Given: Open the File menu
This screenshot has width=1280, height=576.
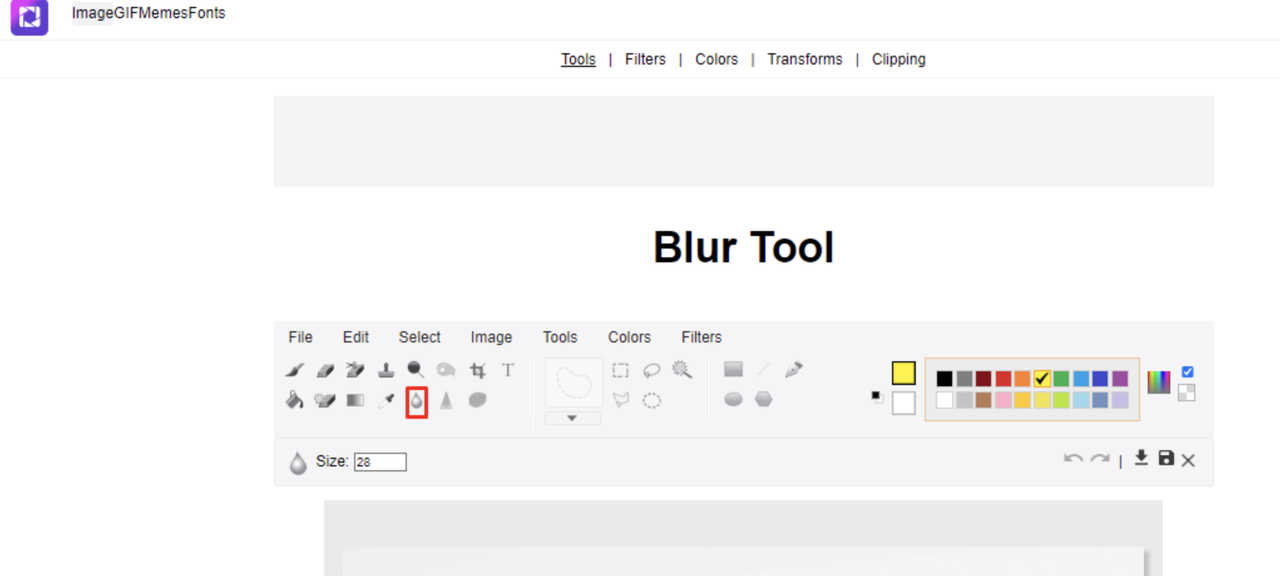Looking at the screenshot, I should (x=300, y=337).
